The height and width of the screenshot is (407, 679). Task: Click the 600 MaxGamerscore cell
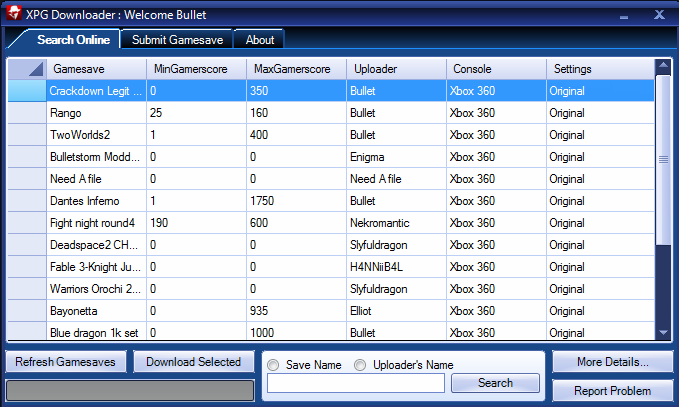click(x=297, y=223)
